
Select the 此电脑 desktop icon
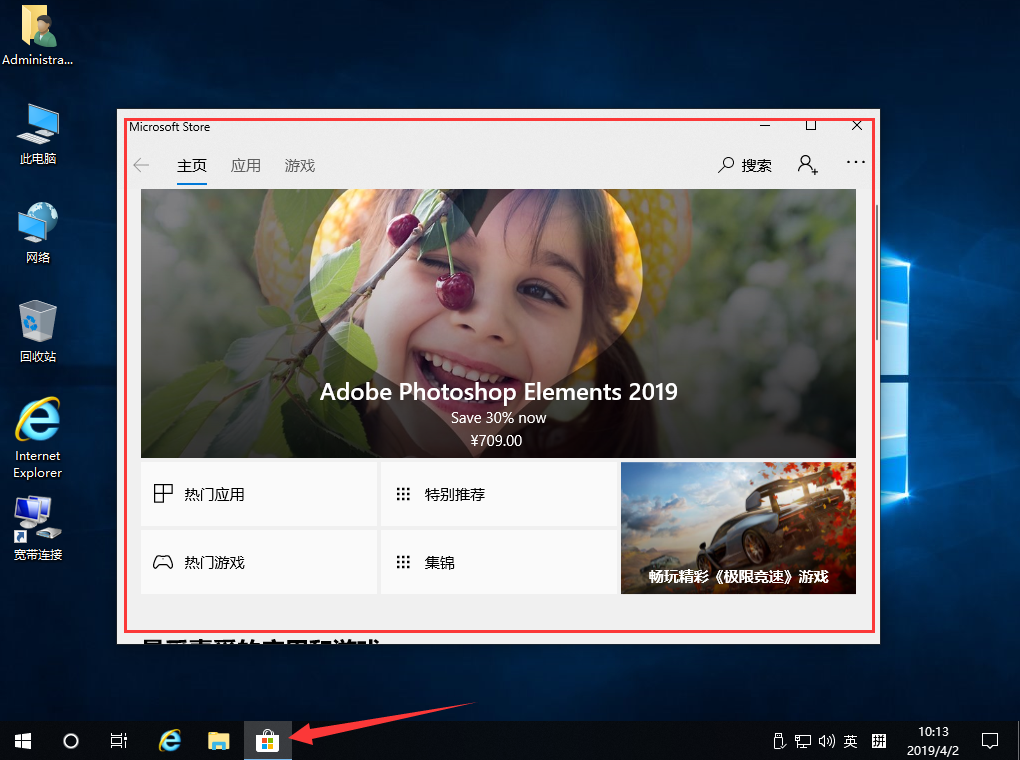[38, 135]
